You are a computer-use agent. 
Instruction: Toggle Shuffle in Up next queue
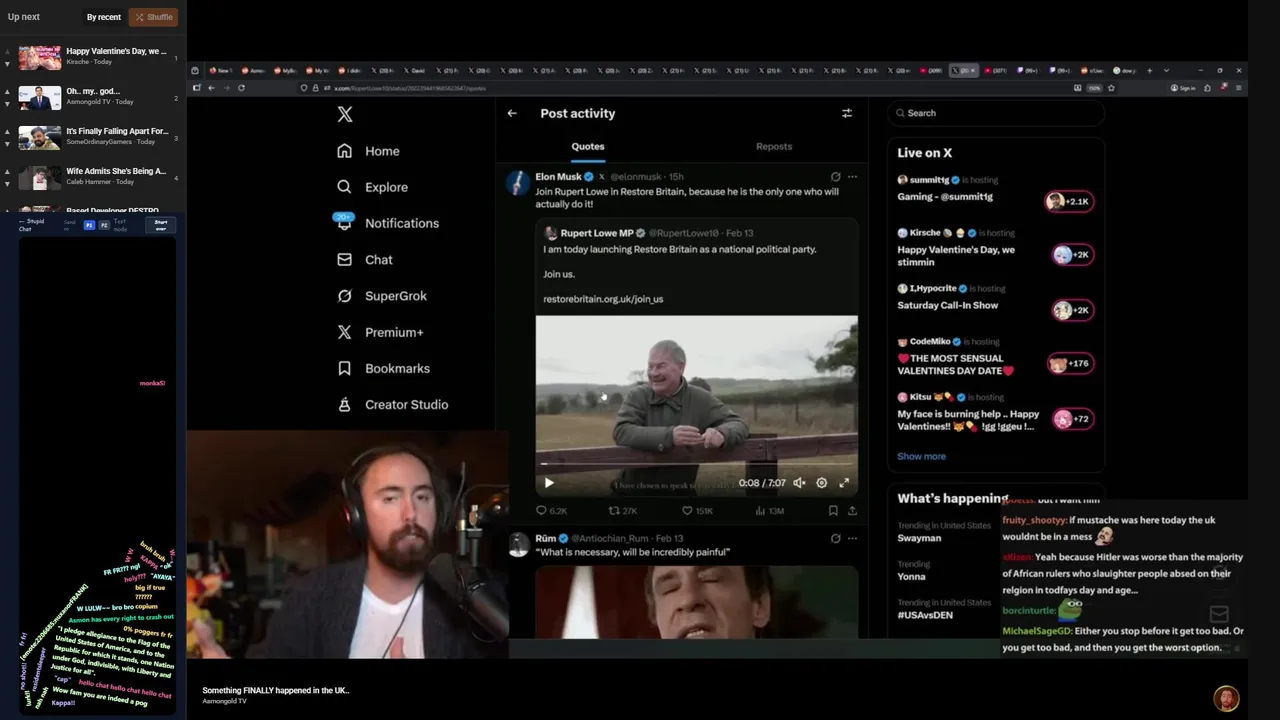coord(153,17)
